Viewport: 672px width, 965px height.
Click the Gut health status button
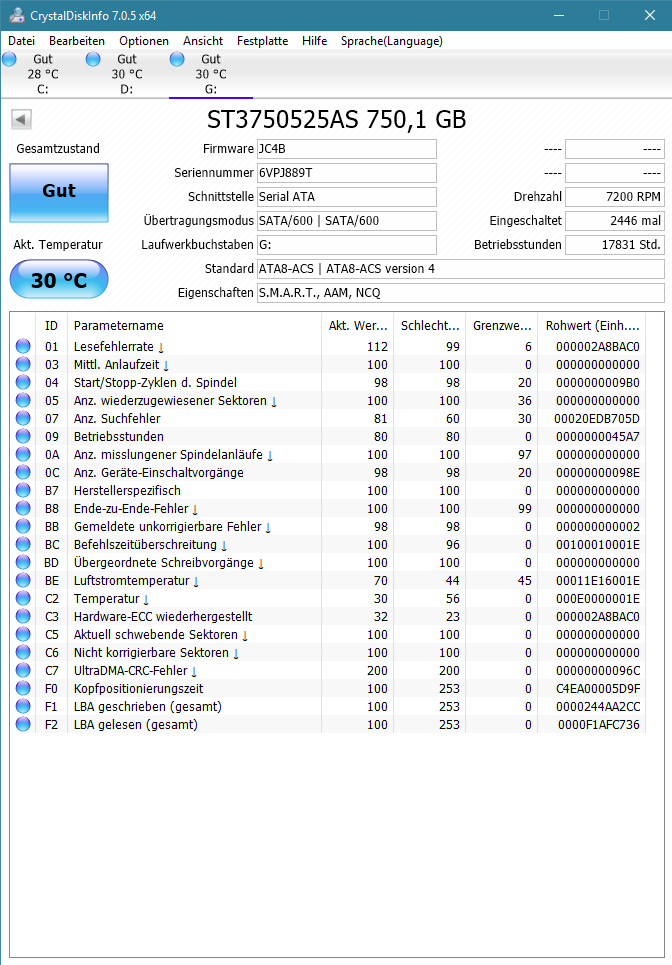[59, 193]
